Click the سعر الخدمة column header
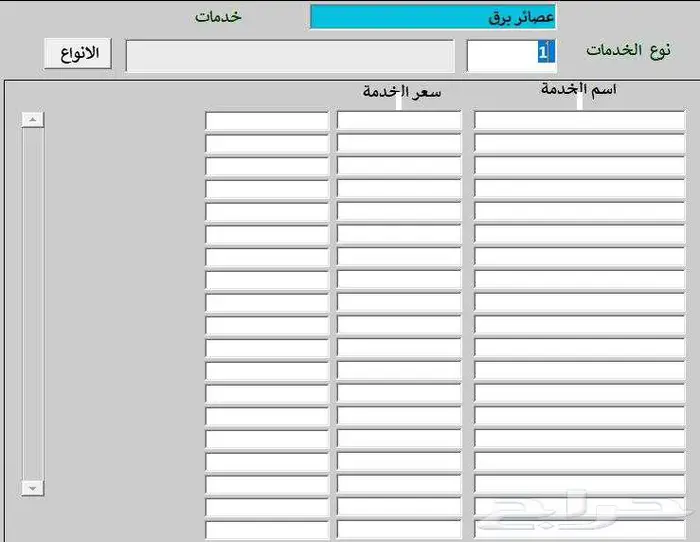This screenshot has width=700, height=542. 401,92
